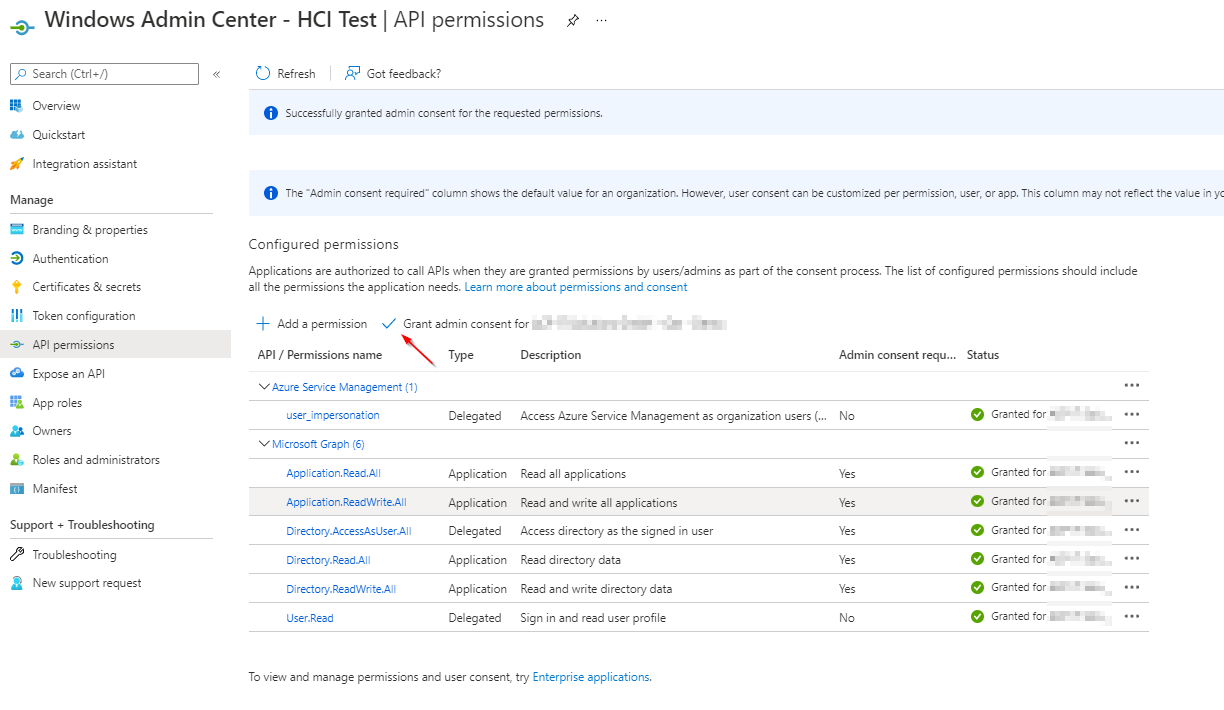Follow Learn more about permissions and consent
Screen dimensions: 1224x710
[x=576, y=287]
